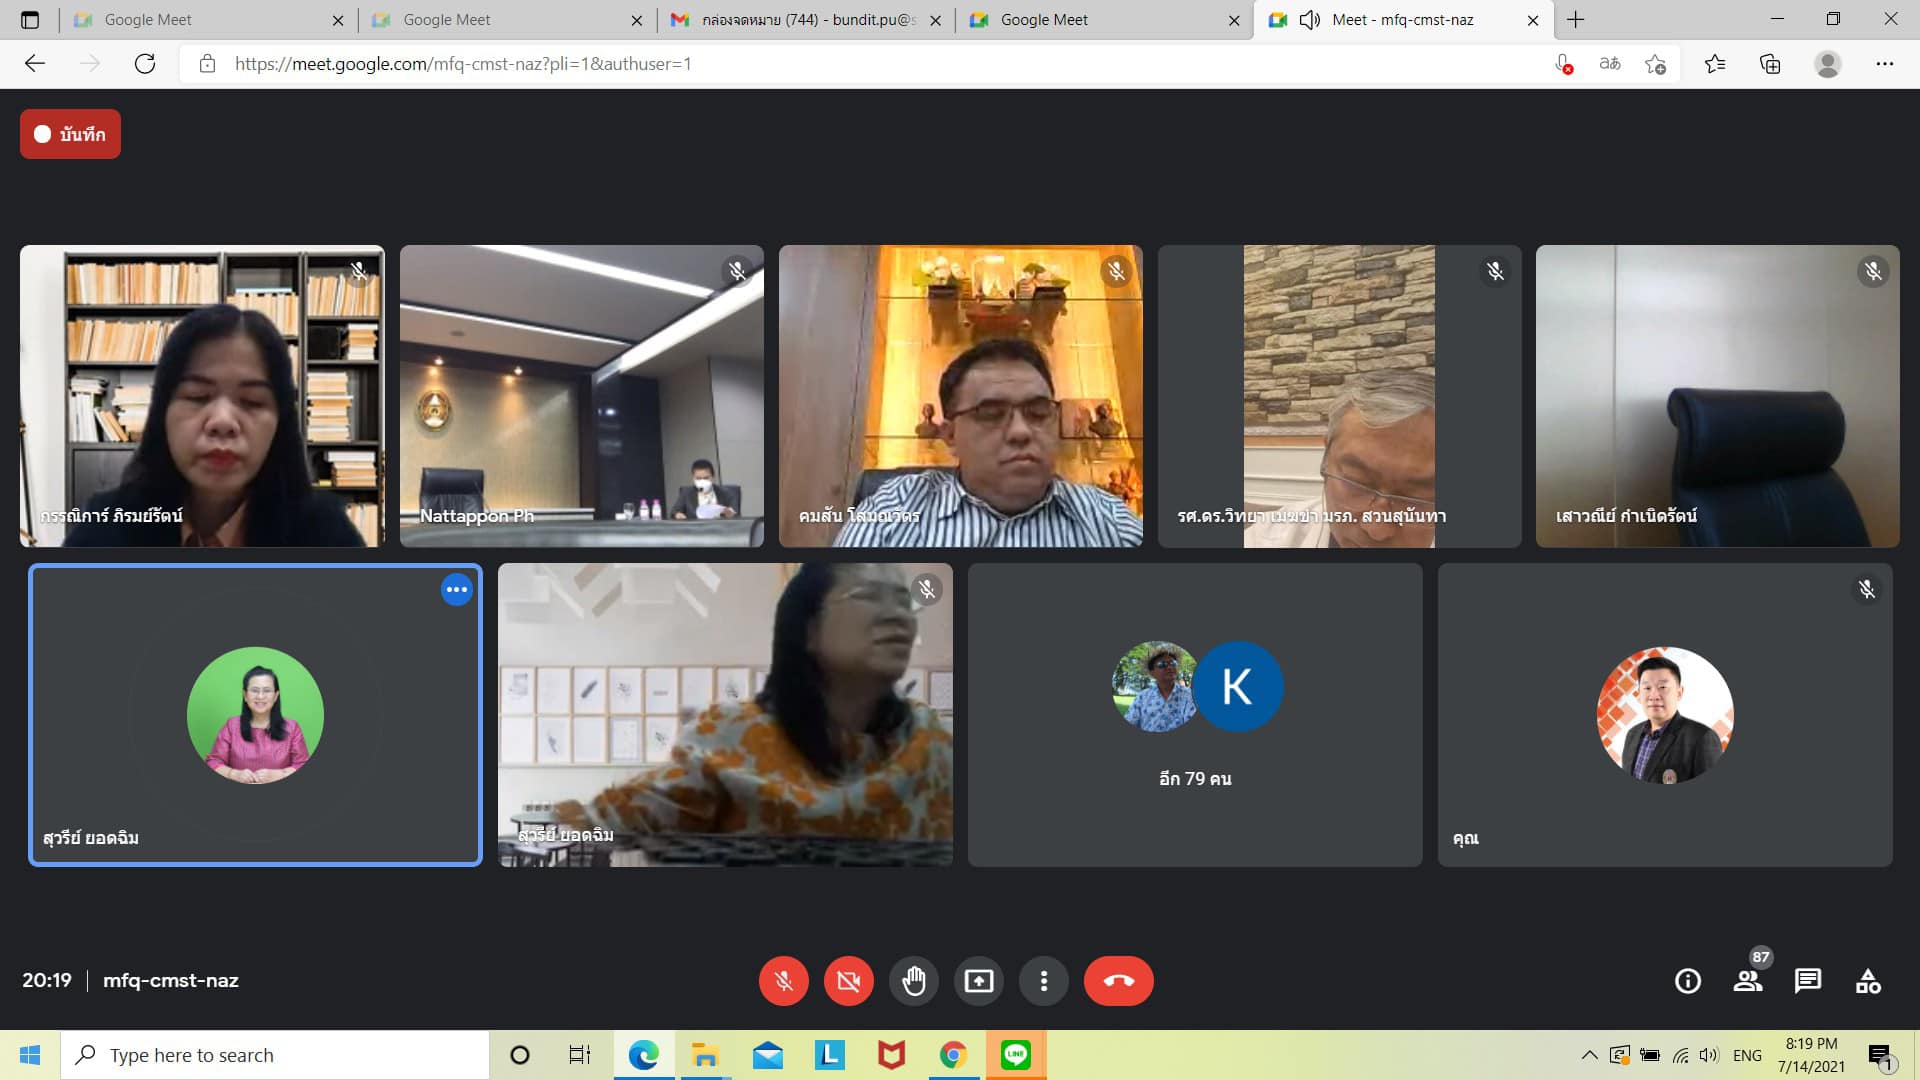This screenshot has height=1080, width=1920.
Task: Open options on highlighted participant tile
Action: click(x=456, y=590)
